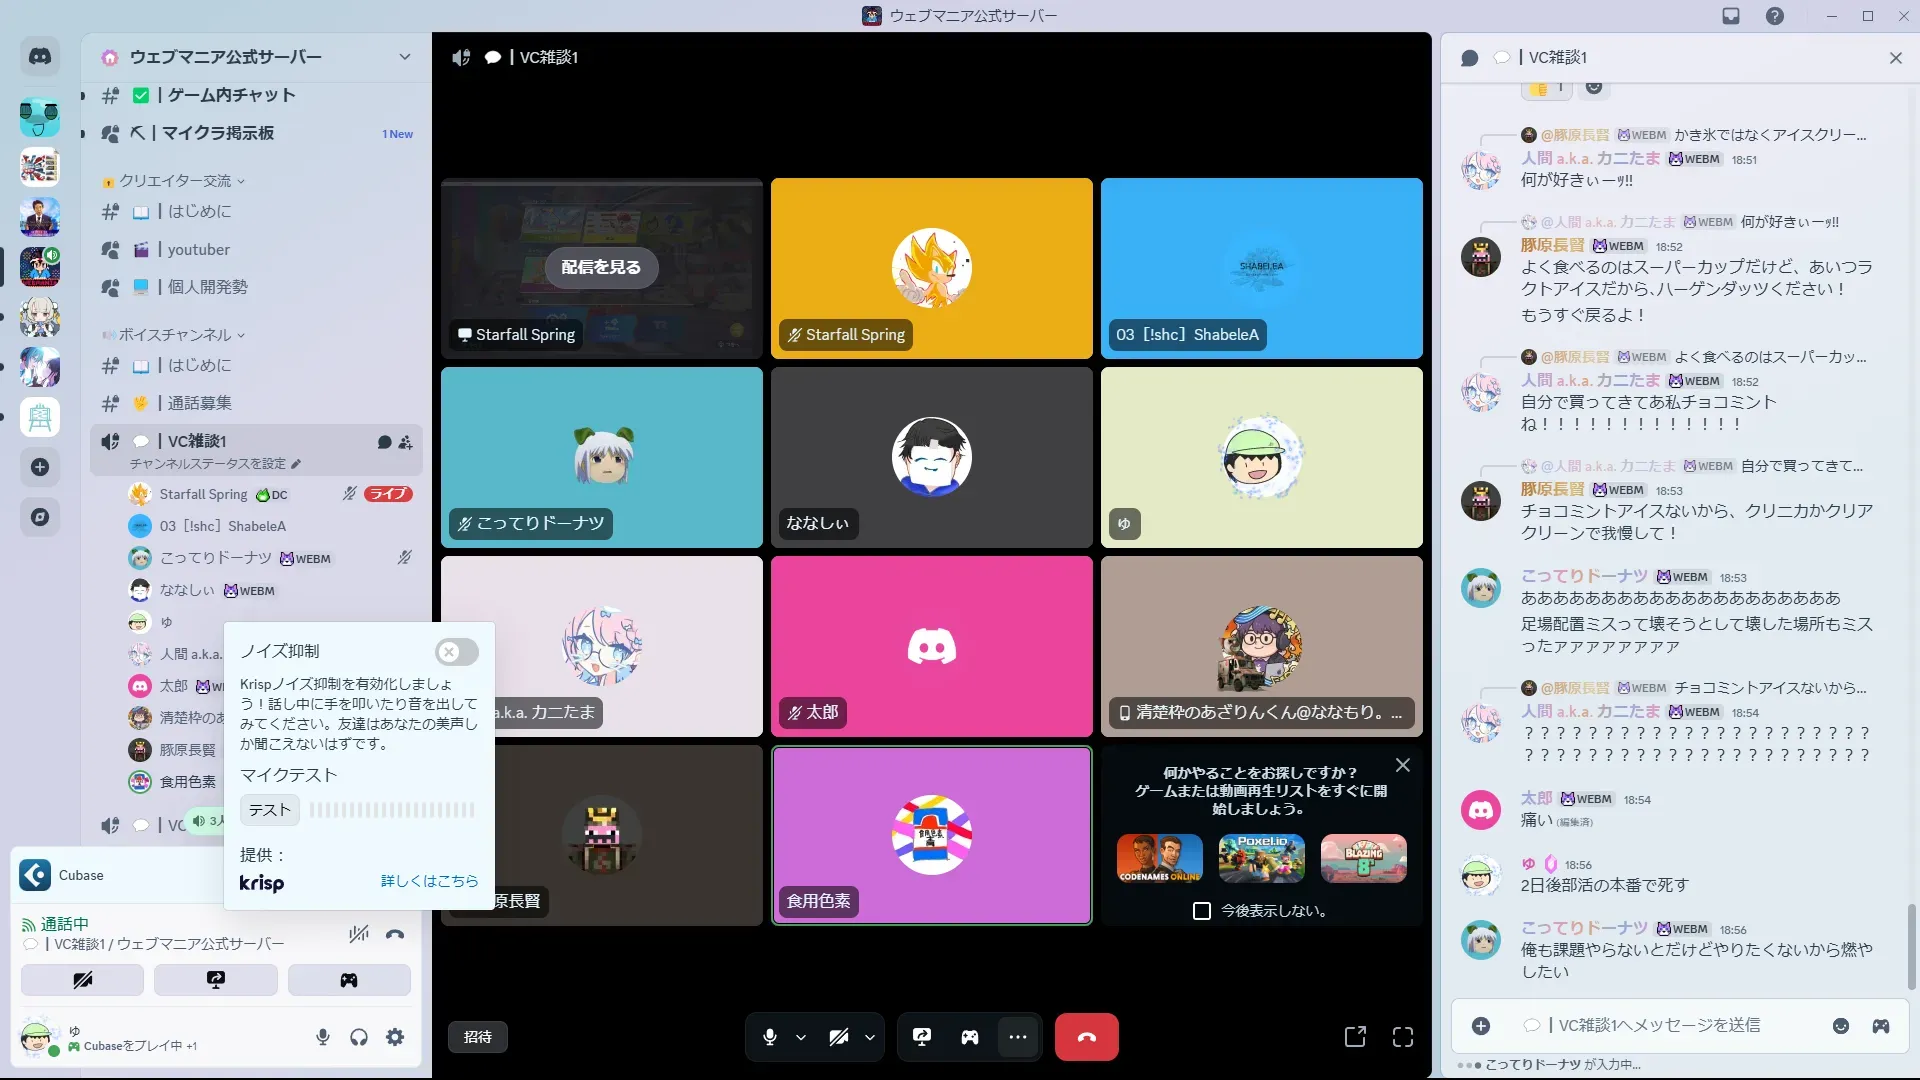Viewport: 1920px width, 1080px height.
Task: Start an activity with the gamepad toolbar icon
Action: tap(970, 1037)
